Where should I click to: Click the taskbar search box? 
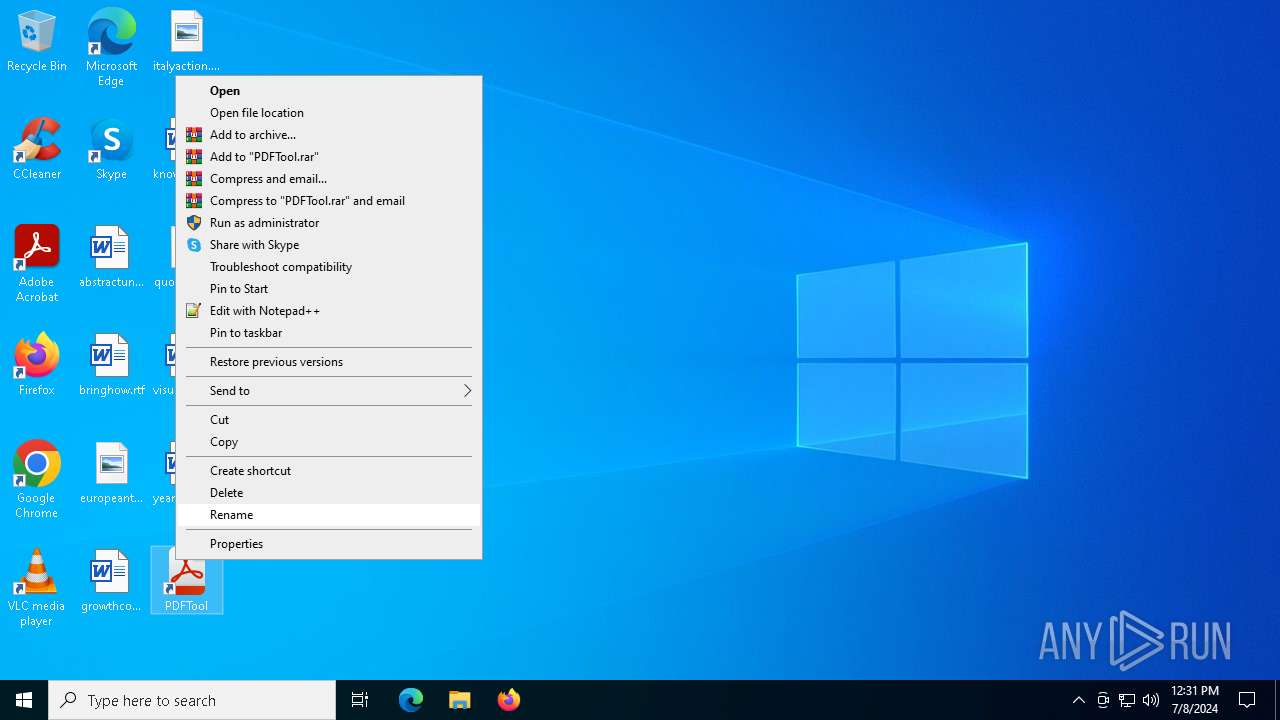pos(192,700)
